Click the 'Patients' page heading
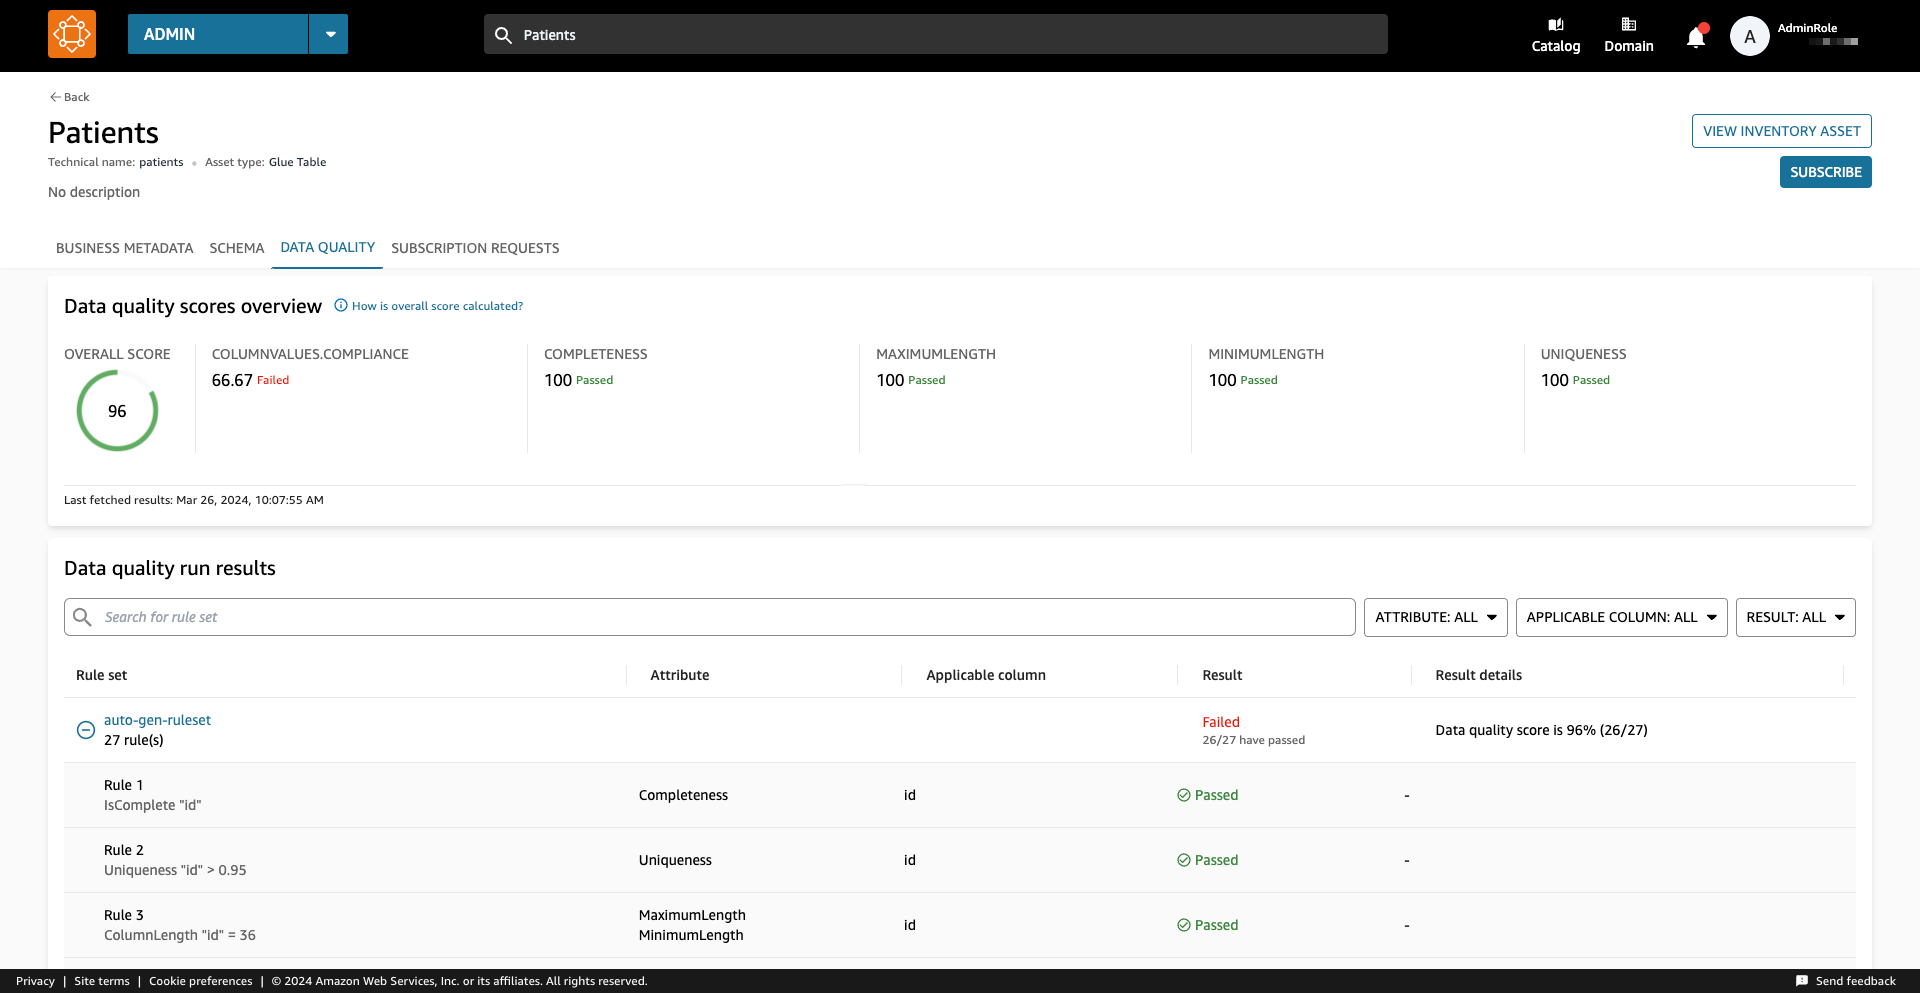 (104, 133)
